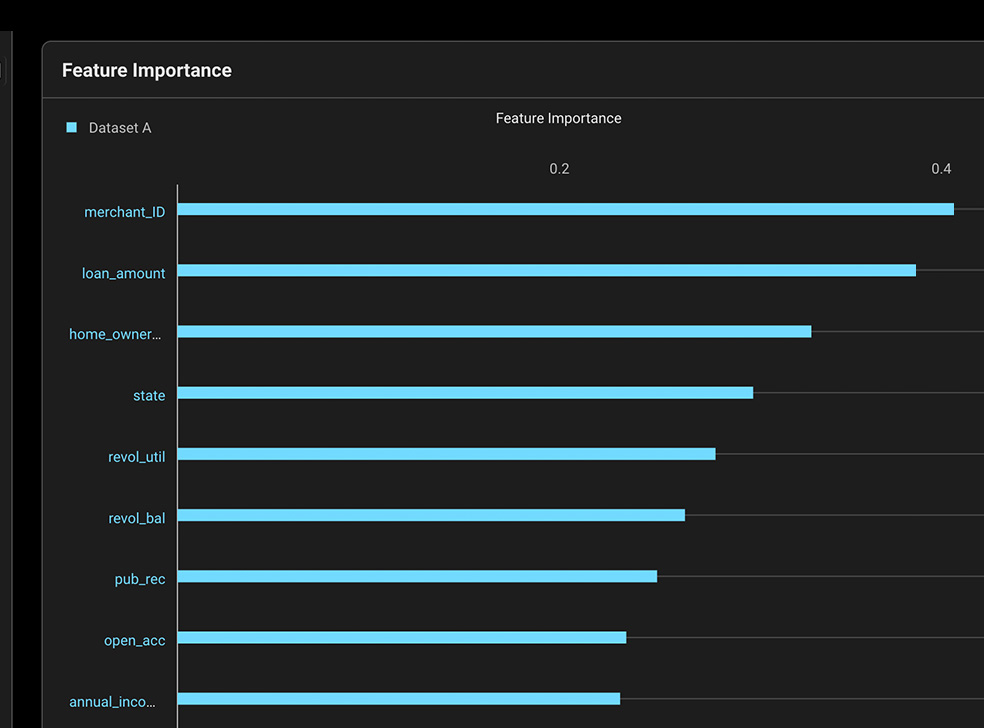The image size is (984, 728).
Task: Click the Dataset A legend color swatch
Action: pos(71,127)
